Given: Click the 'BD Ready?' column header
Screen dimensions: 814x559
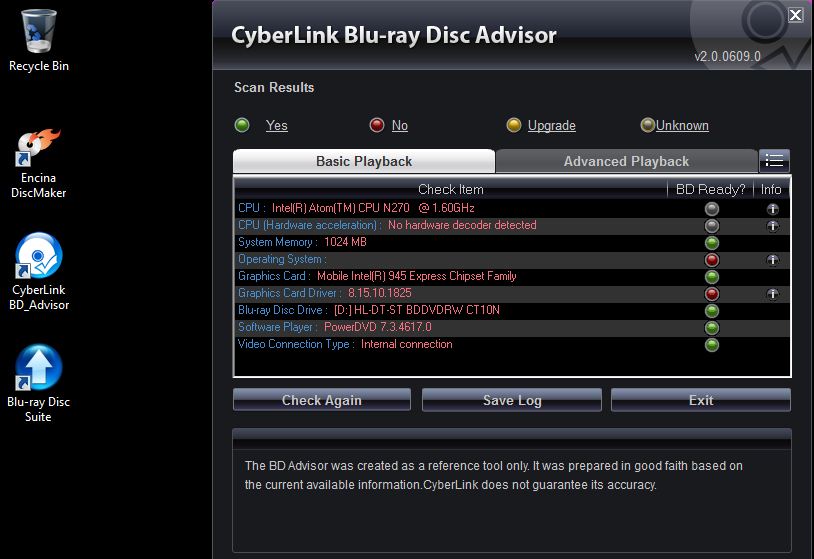Looking at the screenshot, I should click(x=710, y=189).
